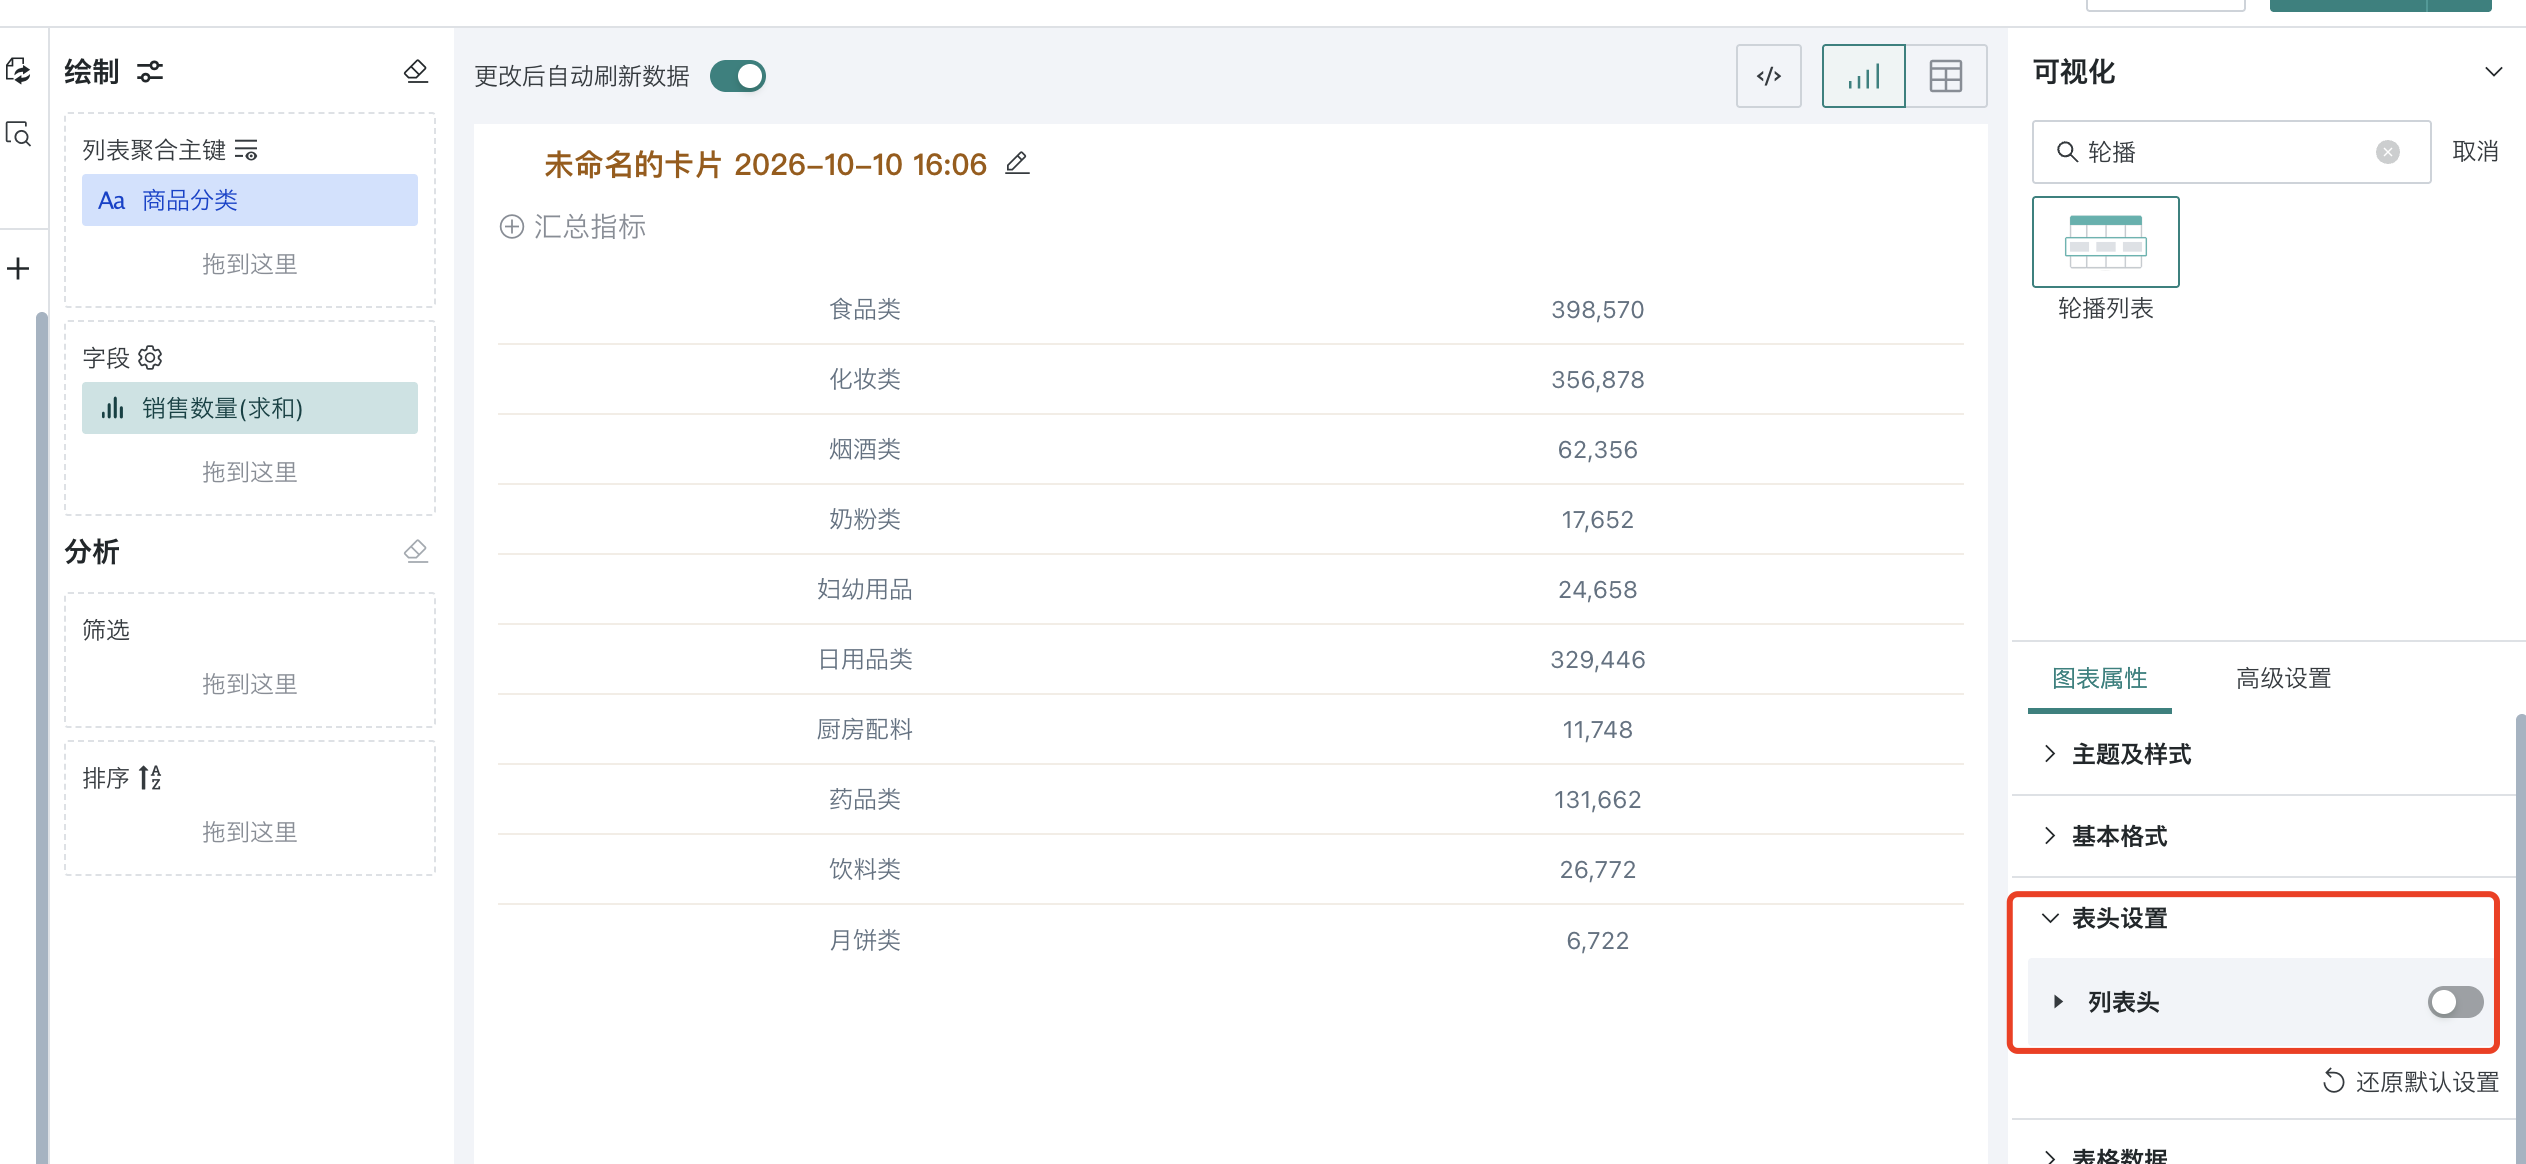
Task: Toggle auto refresh data after changes
Action: pos(738,76)
